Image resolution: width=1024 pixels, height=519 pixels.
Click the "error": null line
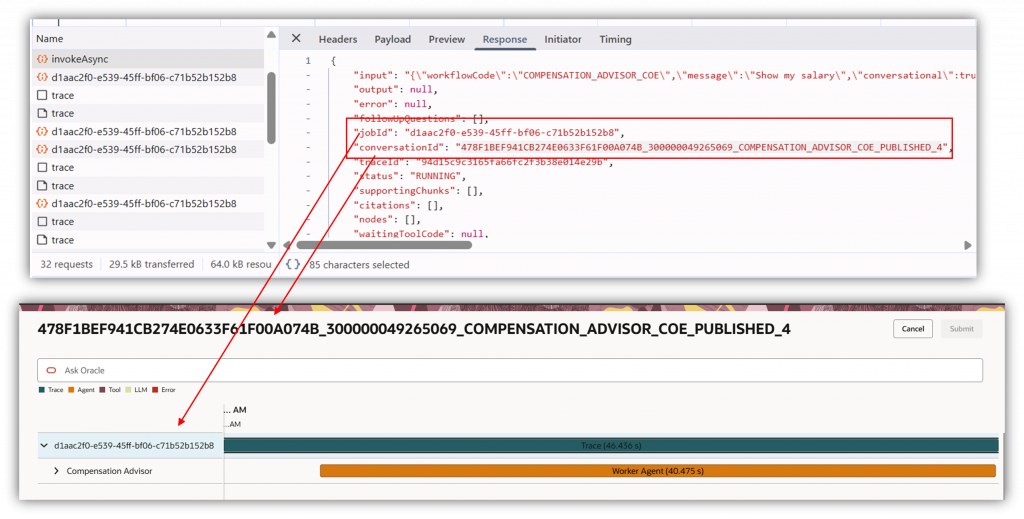pos(392,104)
